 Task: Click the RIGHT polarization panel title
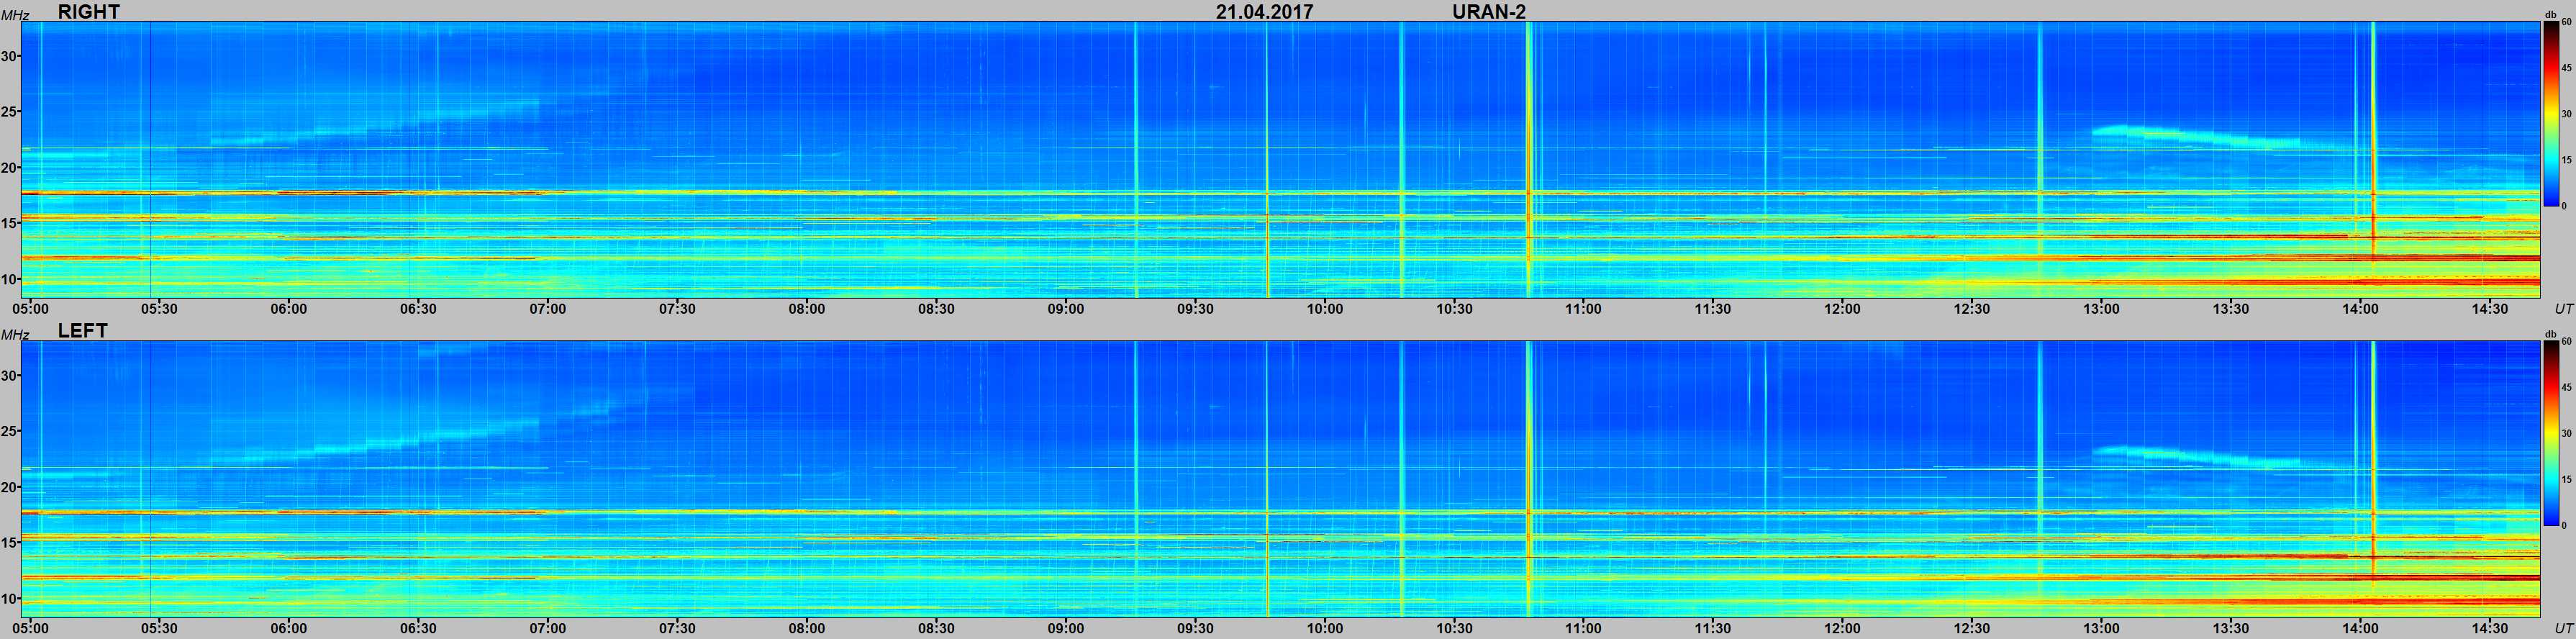click(89, 11)
